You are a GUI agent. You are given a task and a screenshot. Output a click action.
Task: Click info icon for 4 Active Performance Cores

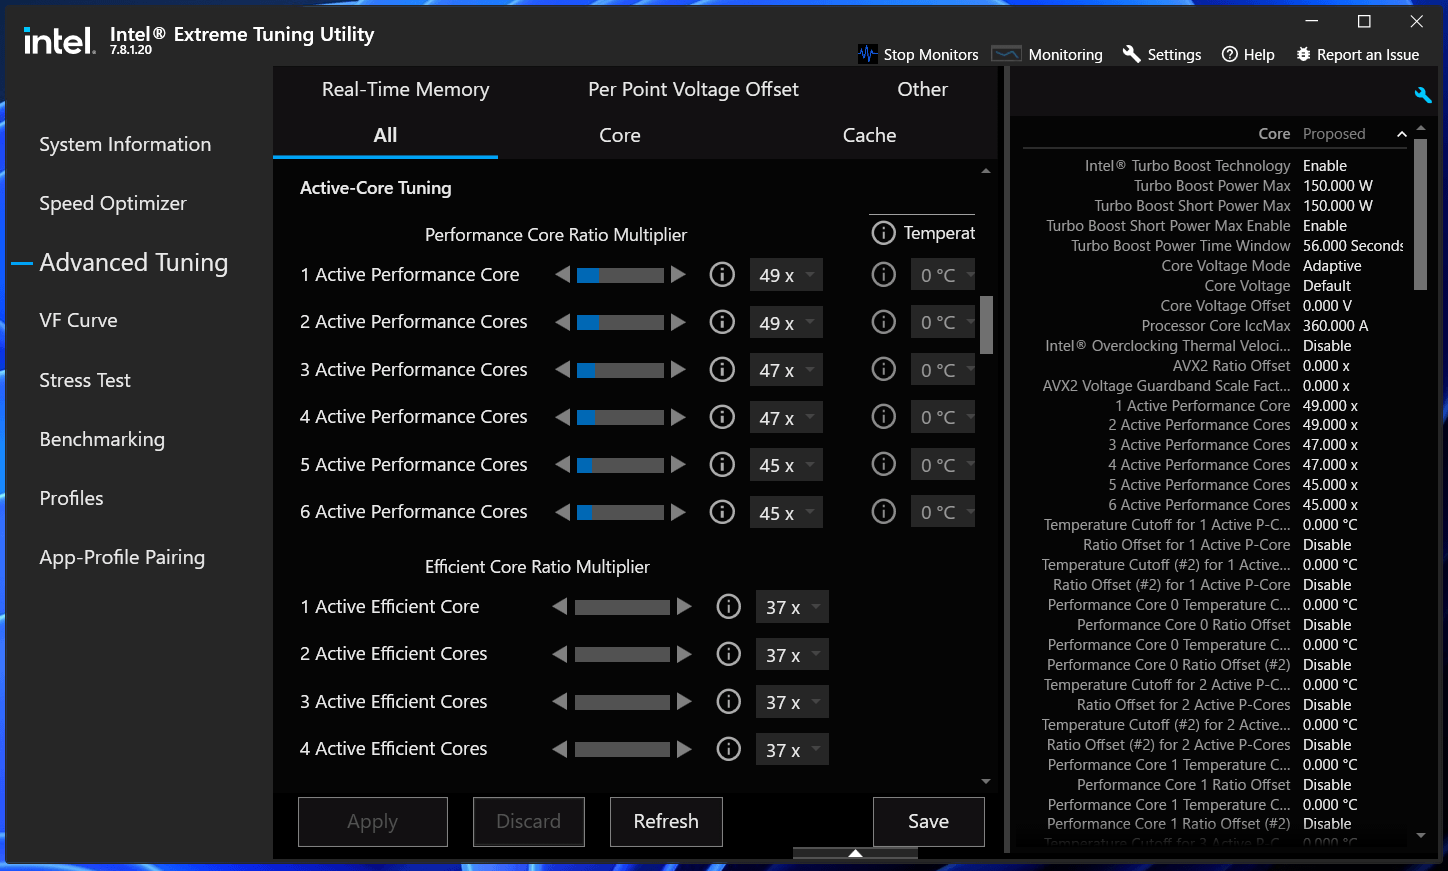pos(722,417)
